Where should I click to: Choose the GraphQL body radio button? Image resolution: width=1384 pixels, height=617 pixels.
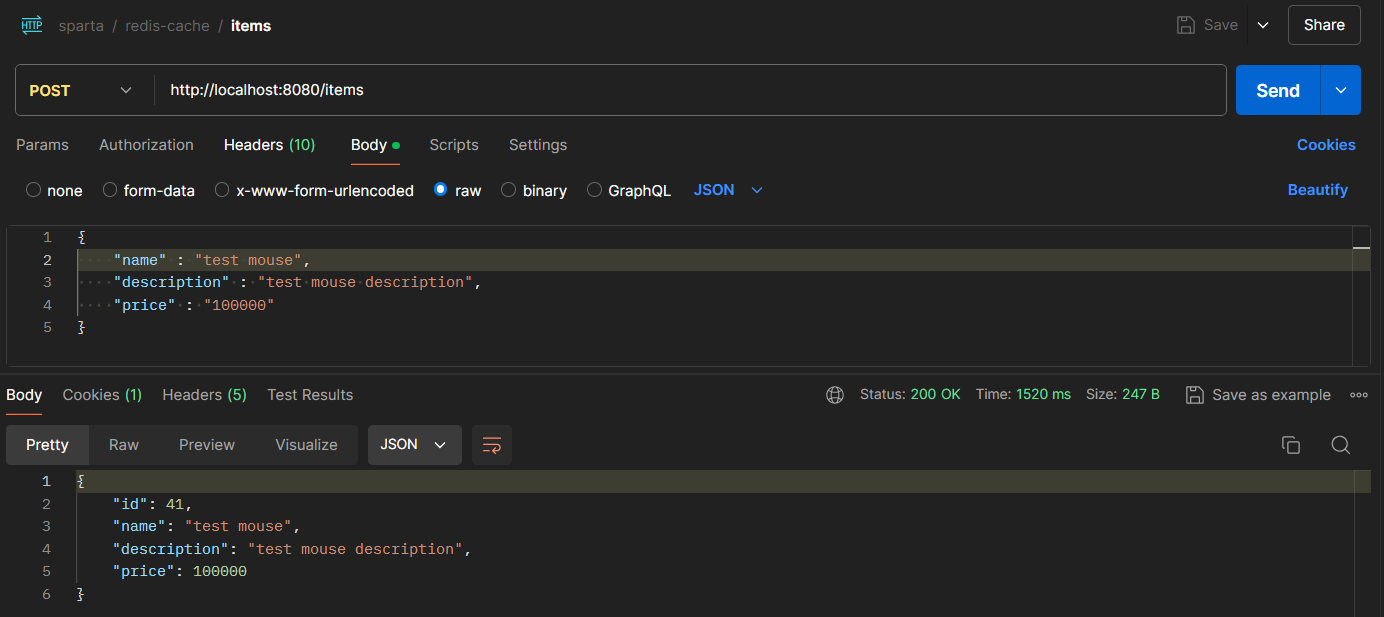[594, 190]
